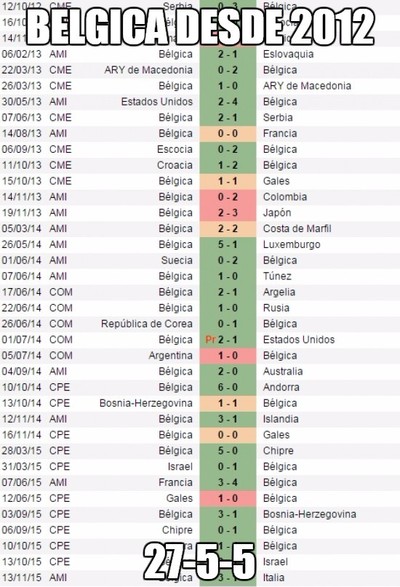Screen dimensions: 400x587
Task: Click Escocia team name on 06/09/13
Action: (175, 149)
